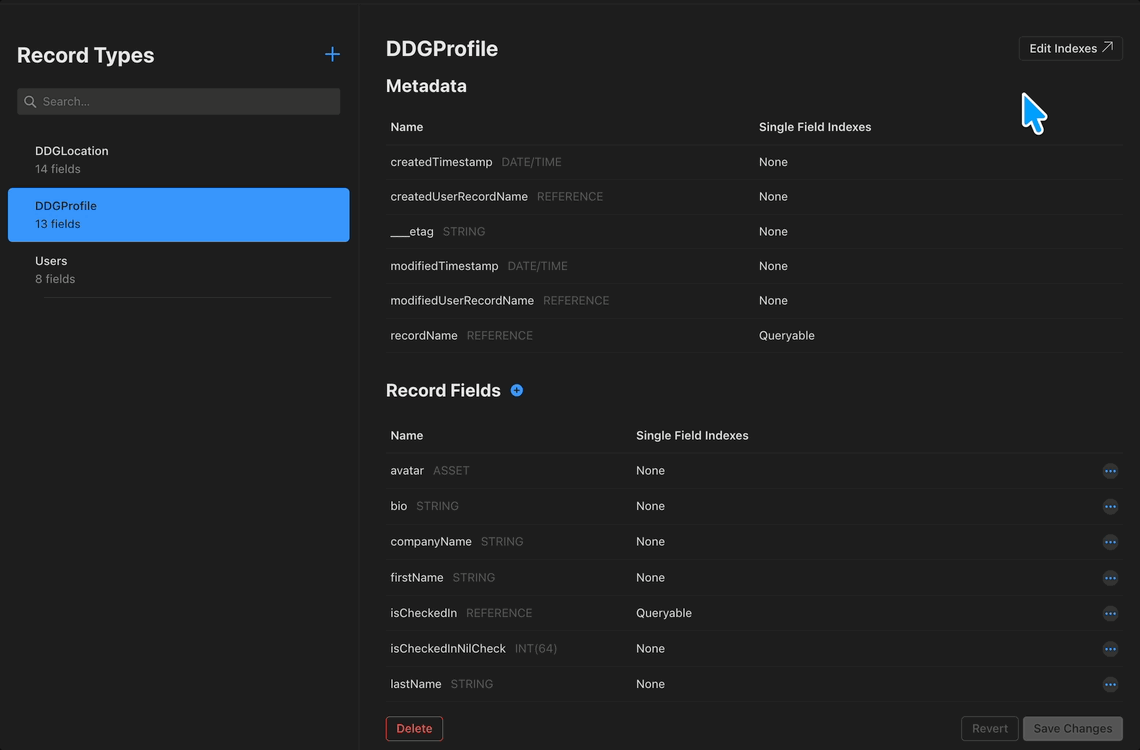1140x750 pixels.
Task: Click Queryable index value for recordName
Action: pos(787,336)
